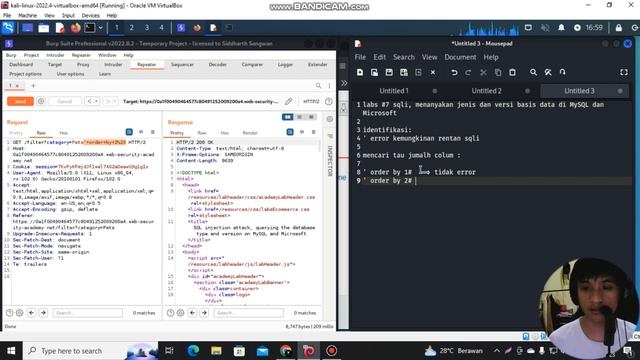The width and height of the screenshot is (640, 360).
Task: Switch to Burp Decoder tab
Action: [218, 64]
